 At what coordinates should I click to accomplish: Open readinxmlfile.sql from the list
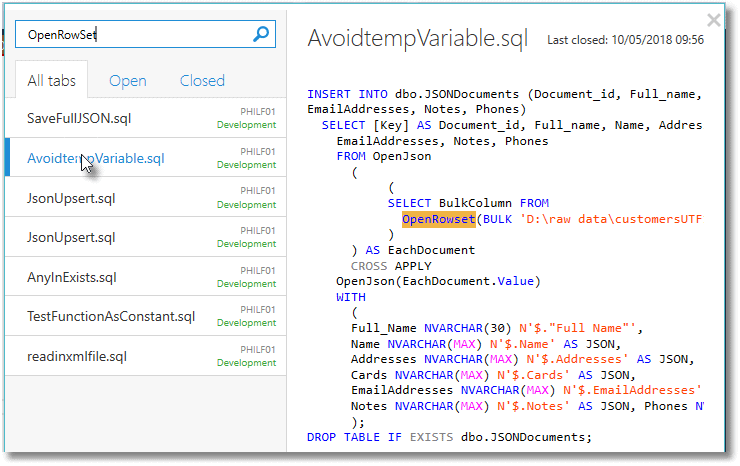click(145, 356)
